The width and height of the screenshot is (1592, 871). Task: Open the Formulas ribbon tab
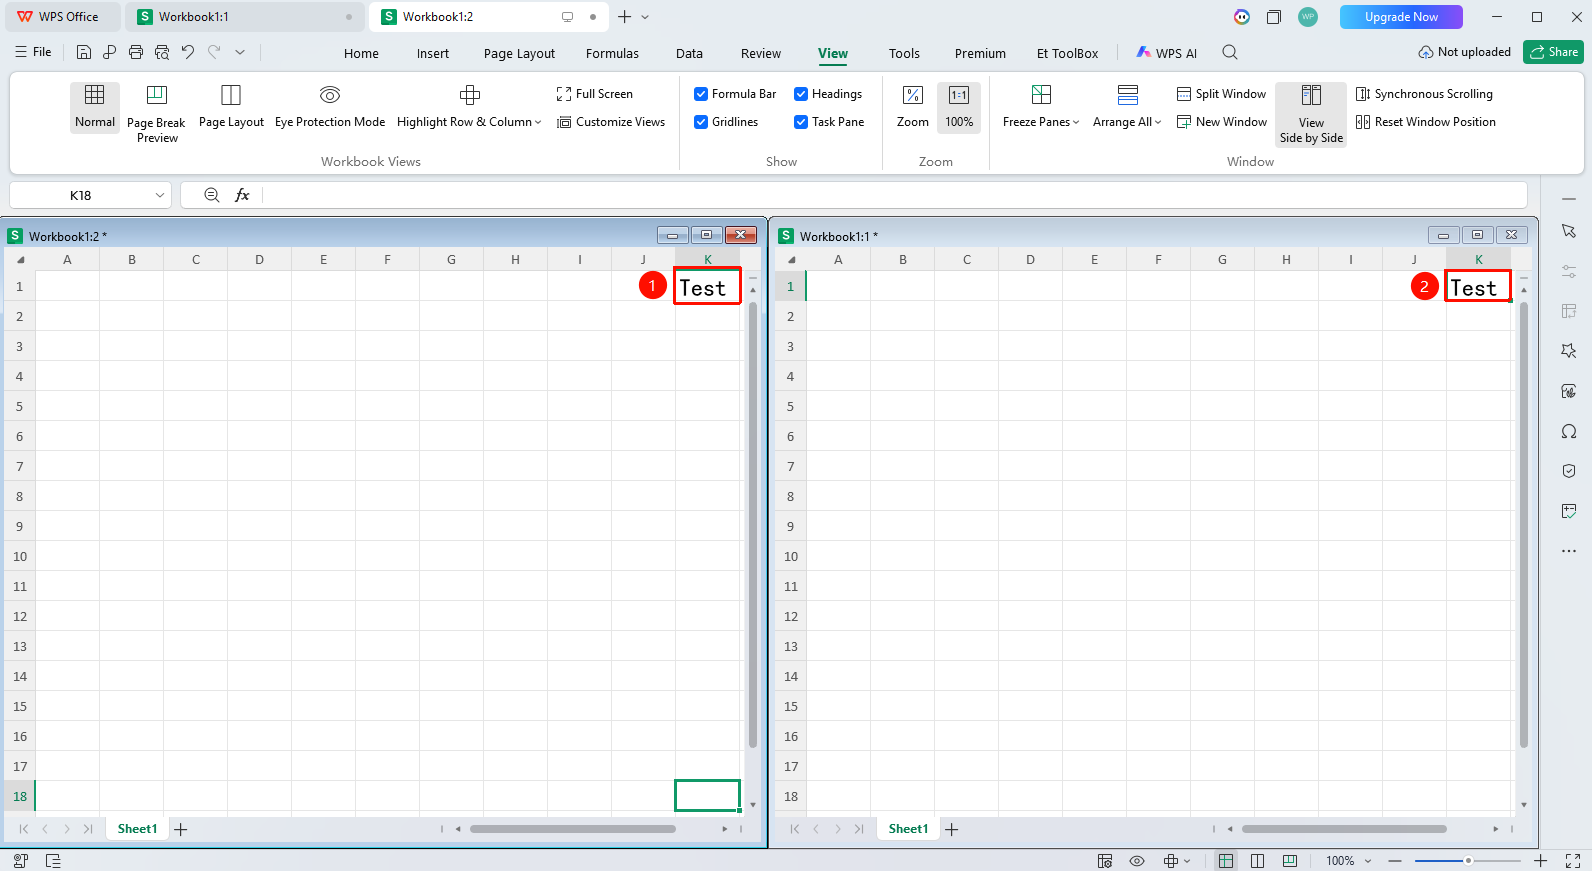tap(612, 54)
